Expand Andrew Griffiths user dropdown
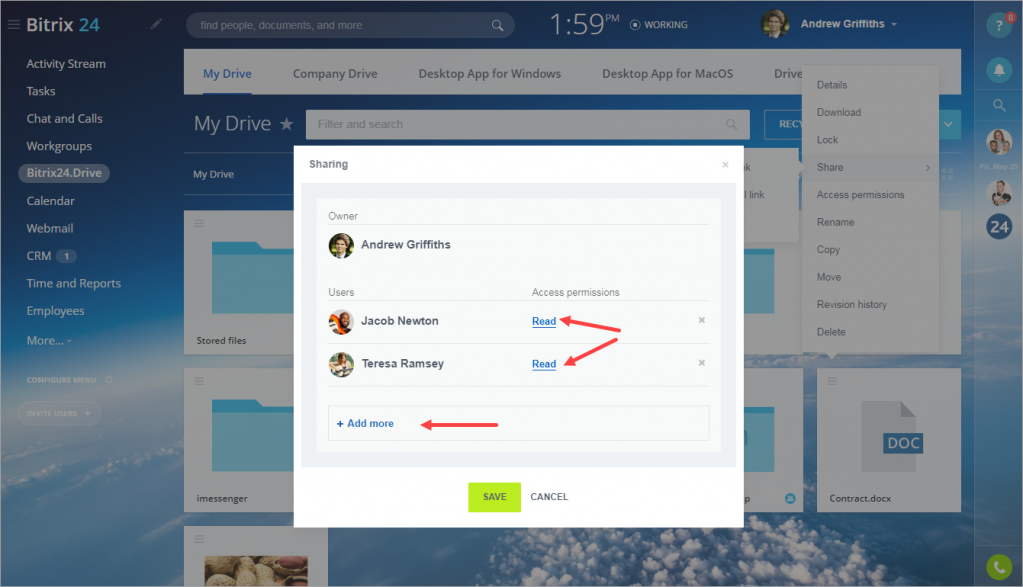The height and width of the screenshot is (587, 1023). coord(894,25)
